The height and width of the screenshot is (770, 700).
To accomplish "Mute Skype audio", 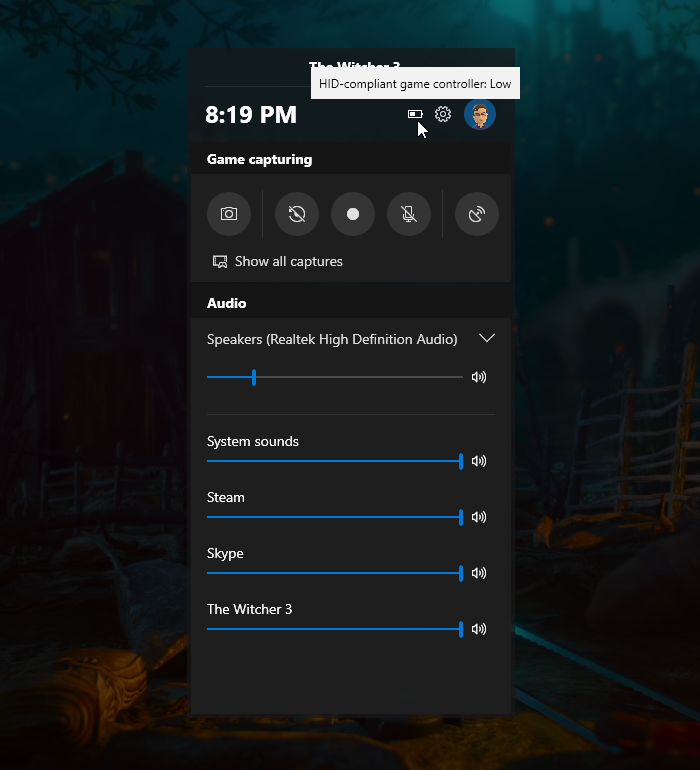I will pyautogui.click(x=479, y=573).
